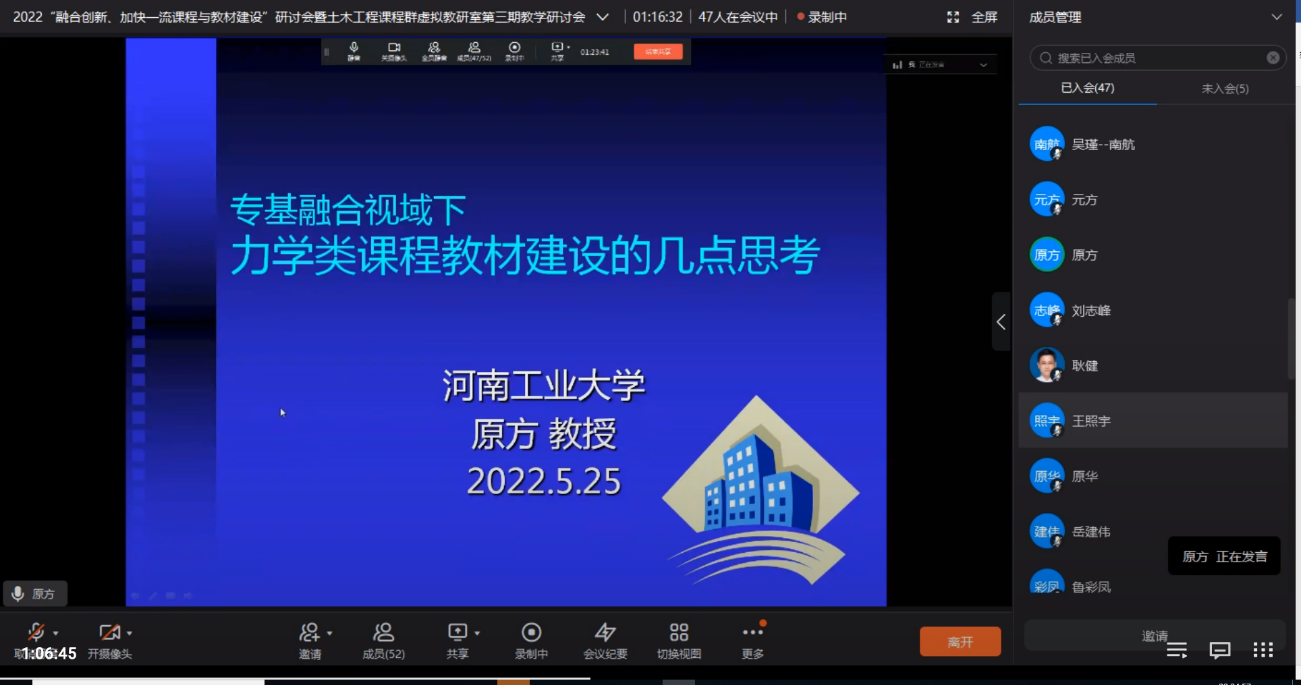Screen dimensions: 1301x685
Task: Expand the 共享 share options arrow
Action: coord(477,633)
